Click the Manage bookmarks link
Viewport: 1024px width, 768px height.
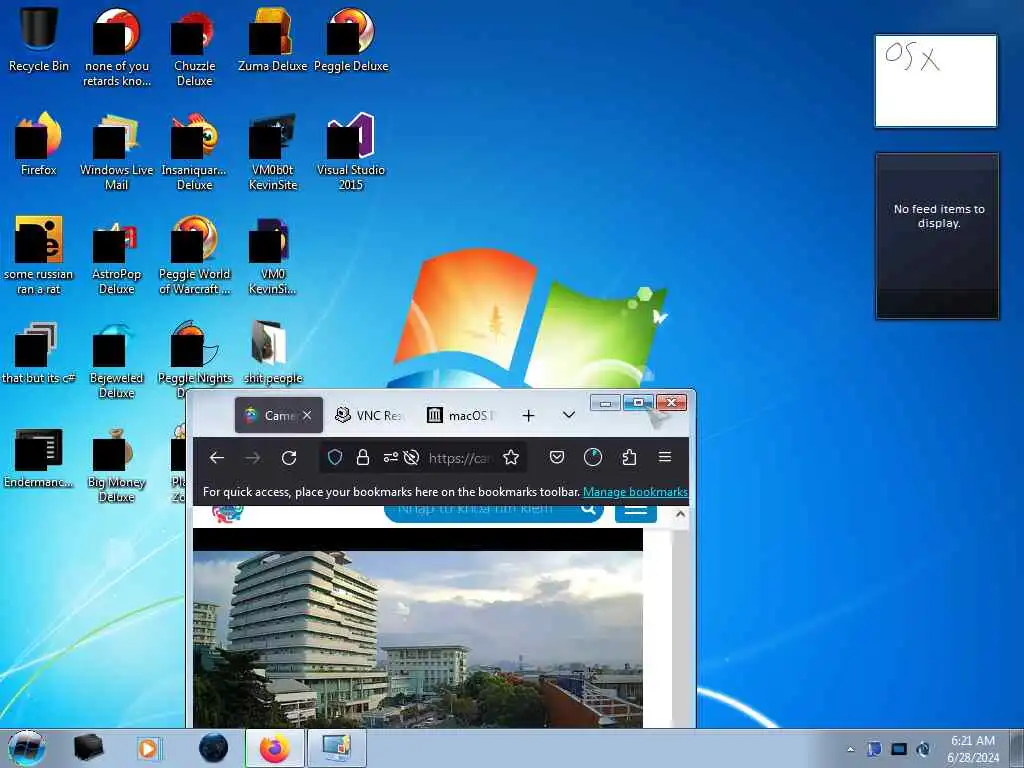635,492
